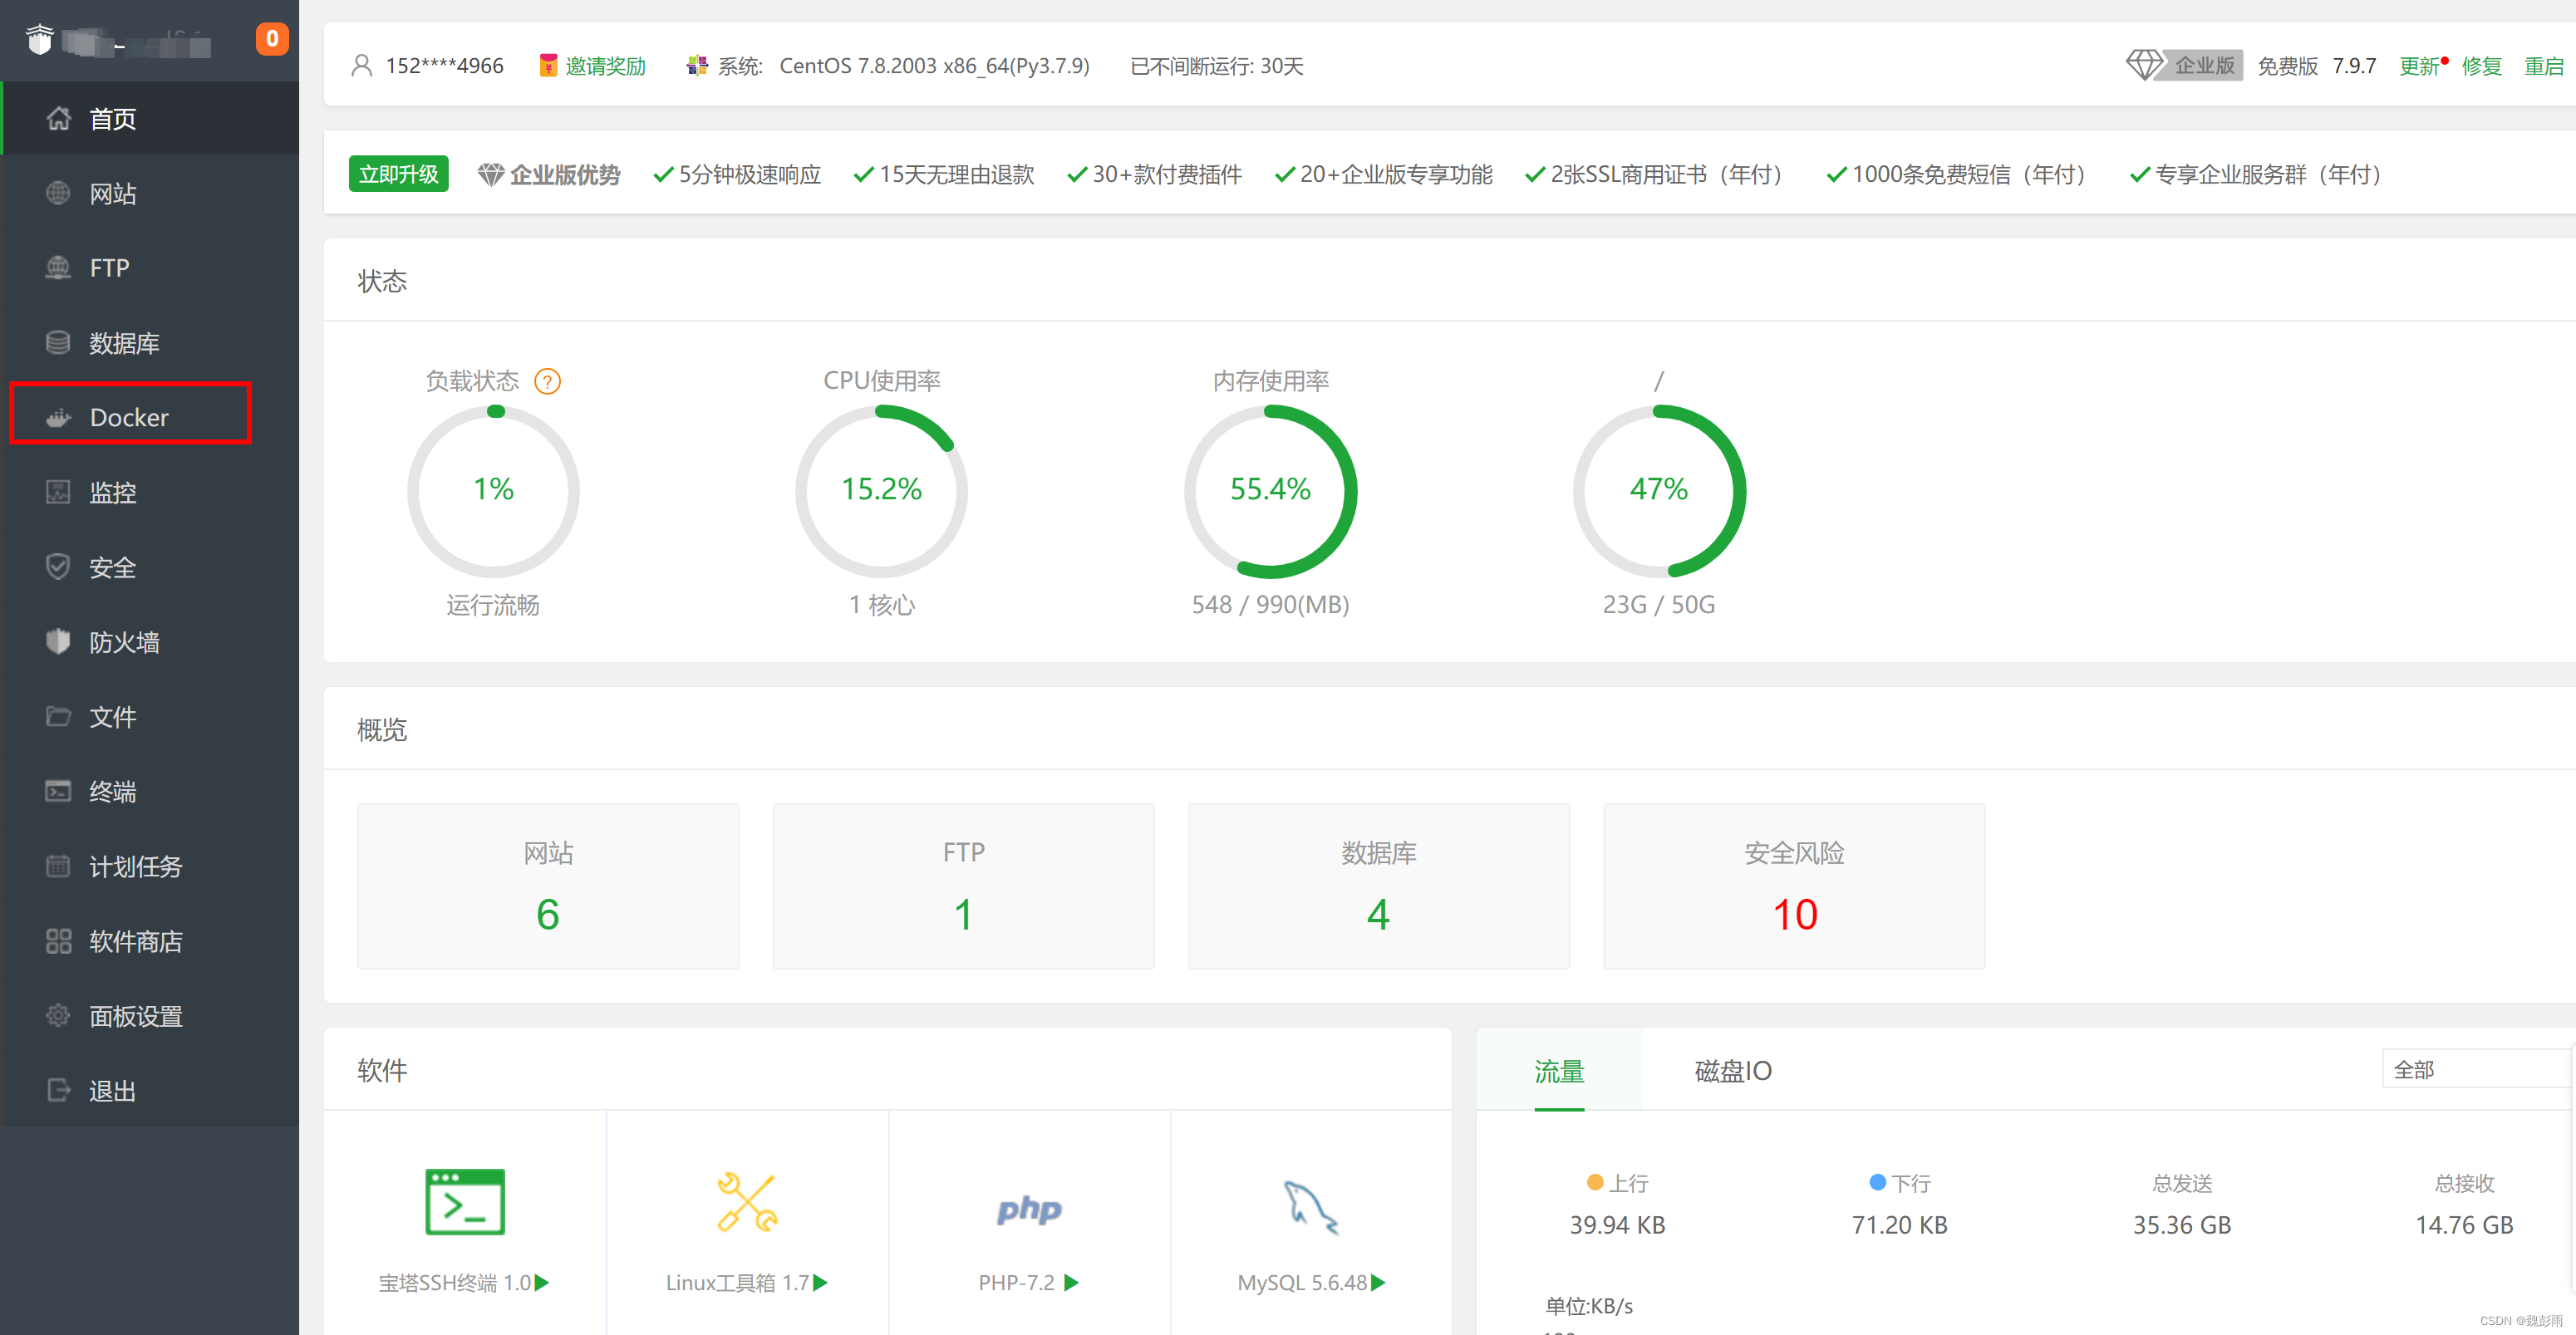Open the Linux工具箱 wrench icon
The height and width of the screenshot is (1335, 2576).
[747, 1202]
